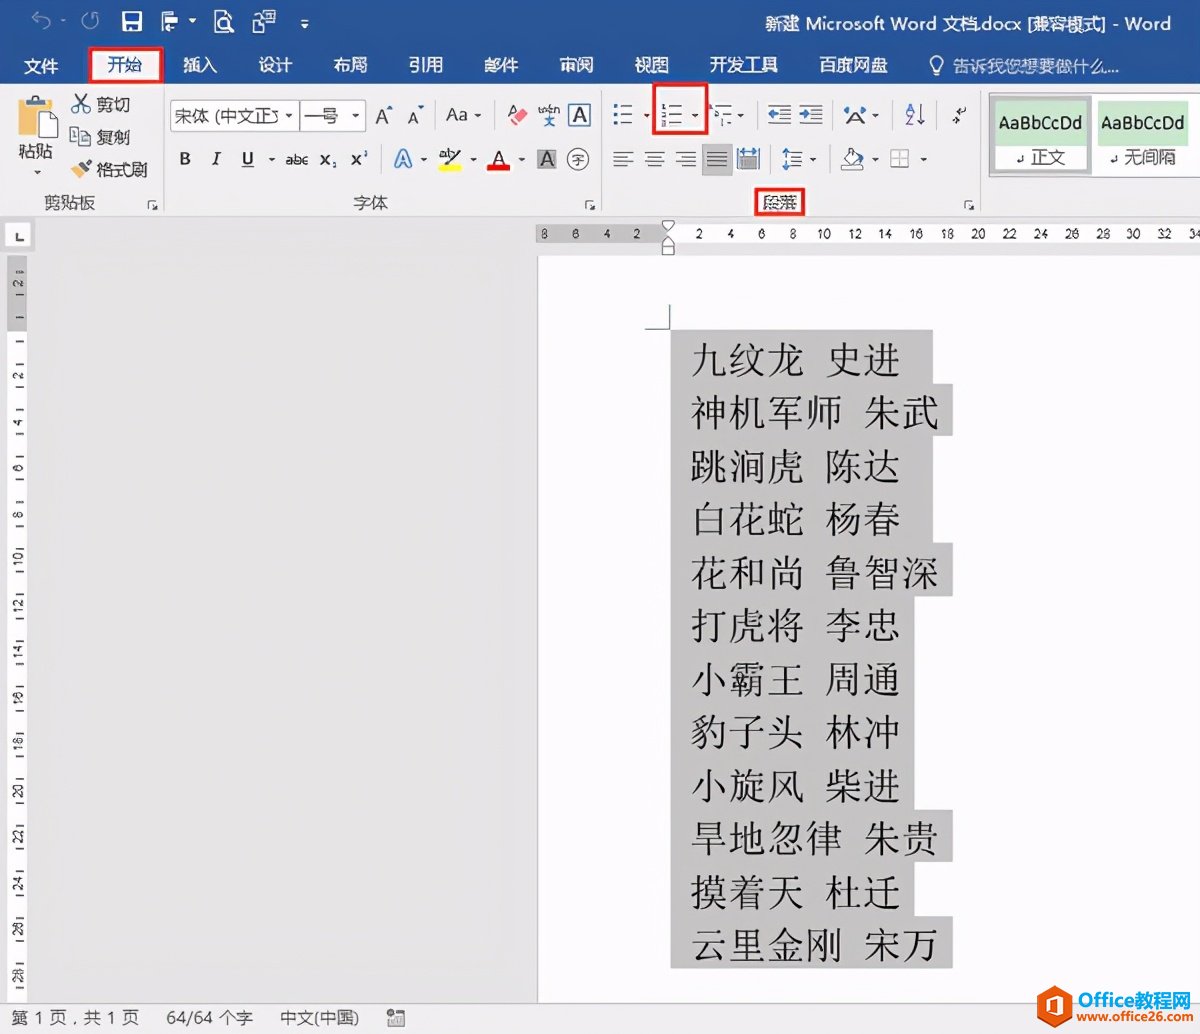Center the selected text
This screenshot has width=1200, height=1034.
pyautogui.click(x=655, y=159)
